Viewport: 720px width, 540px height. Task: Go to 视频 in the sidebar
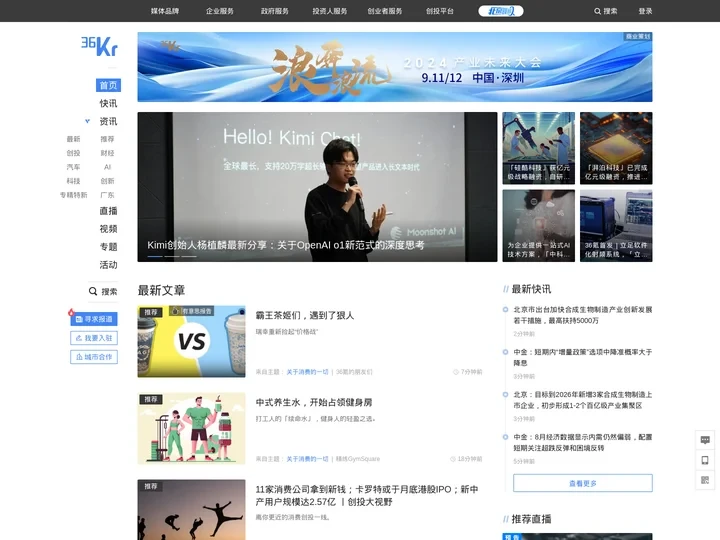point(108,229)
